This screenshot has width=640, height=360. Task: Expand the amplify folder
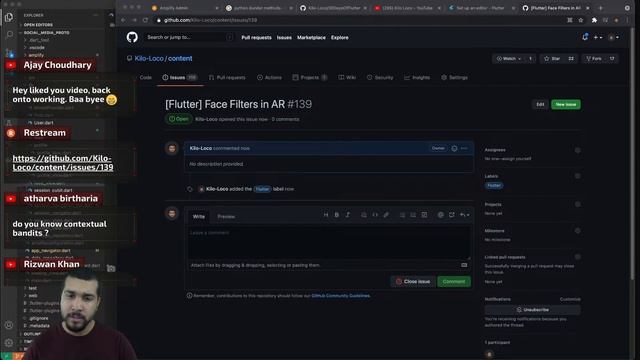[36, 55]
